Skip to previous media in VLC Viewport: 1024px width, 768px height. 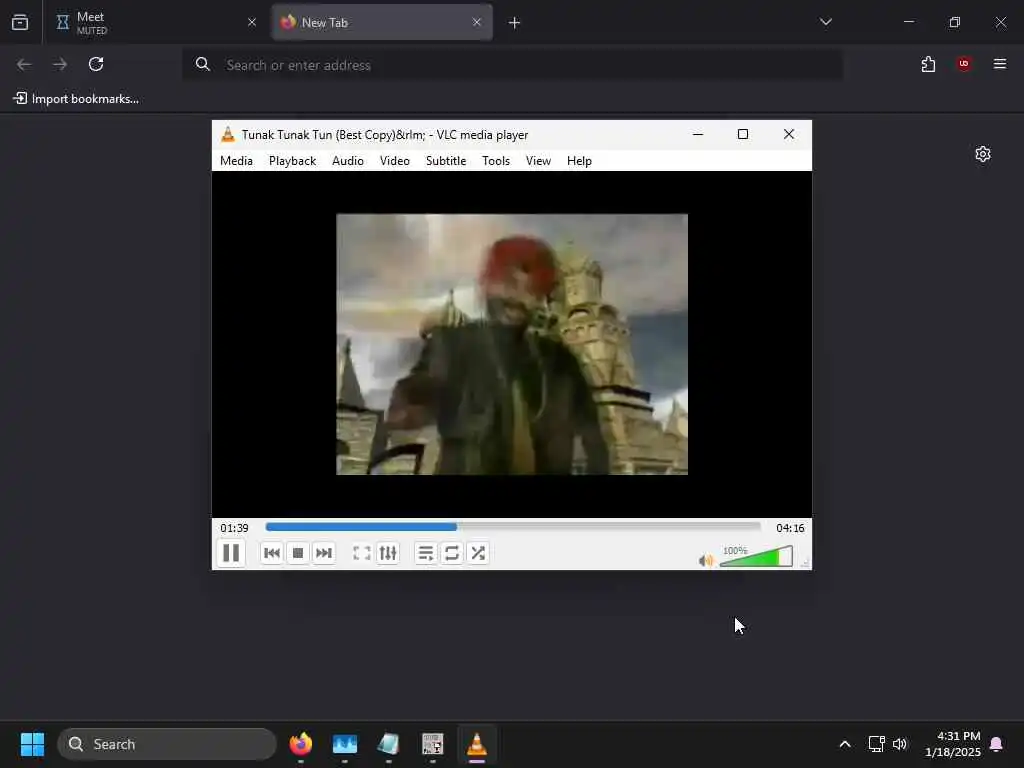[x=272, y=553]
